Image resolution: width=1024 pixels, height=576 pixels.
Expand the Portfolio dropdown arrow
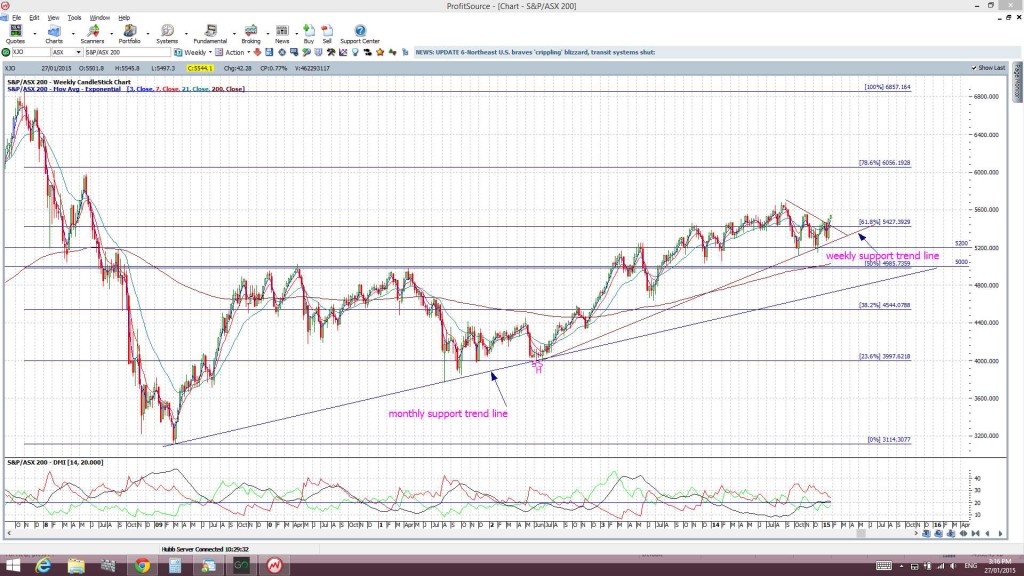tap(148, 34)
